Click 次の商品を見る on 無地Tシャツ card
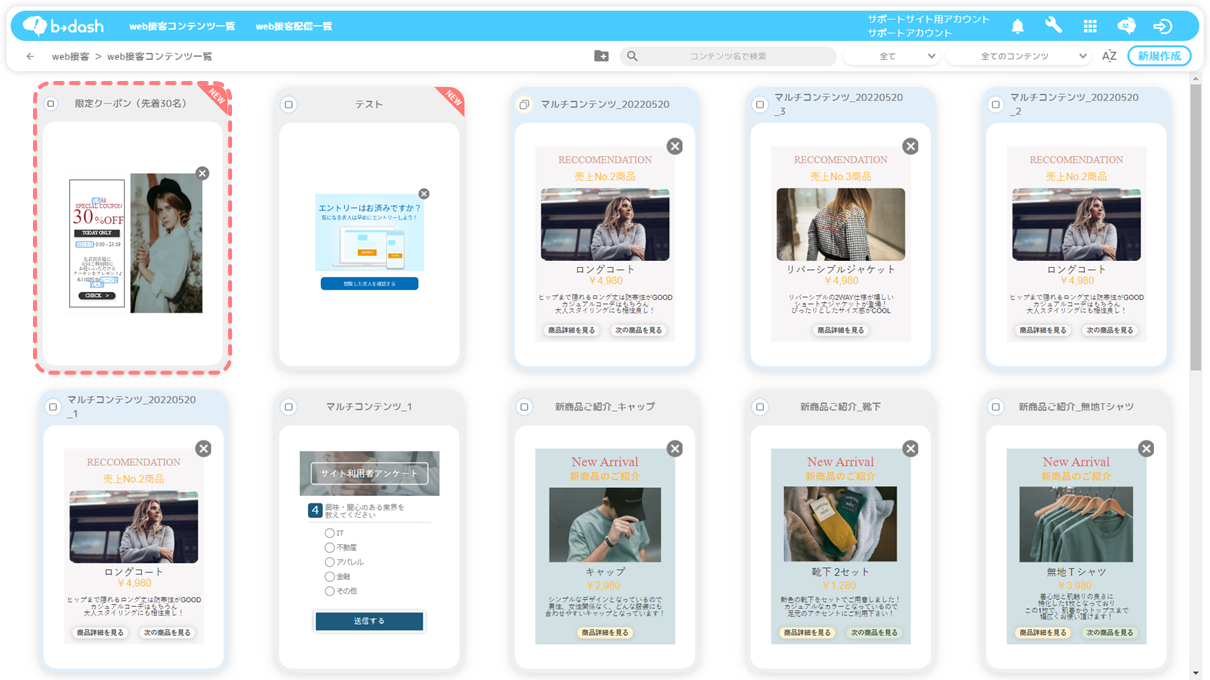The width and height of the screenshot is (1210, 680). [x=1109, y=633]
